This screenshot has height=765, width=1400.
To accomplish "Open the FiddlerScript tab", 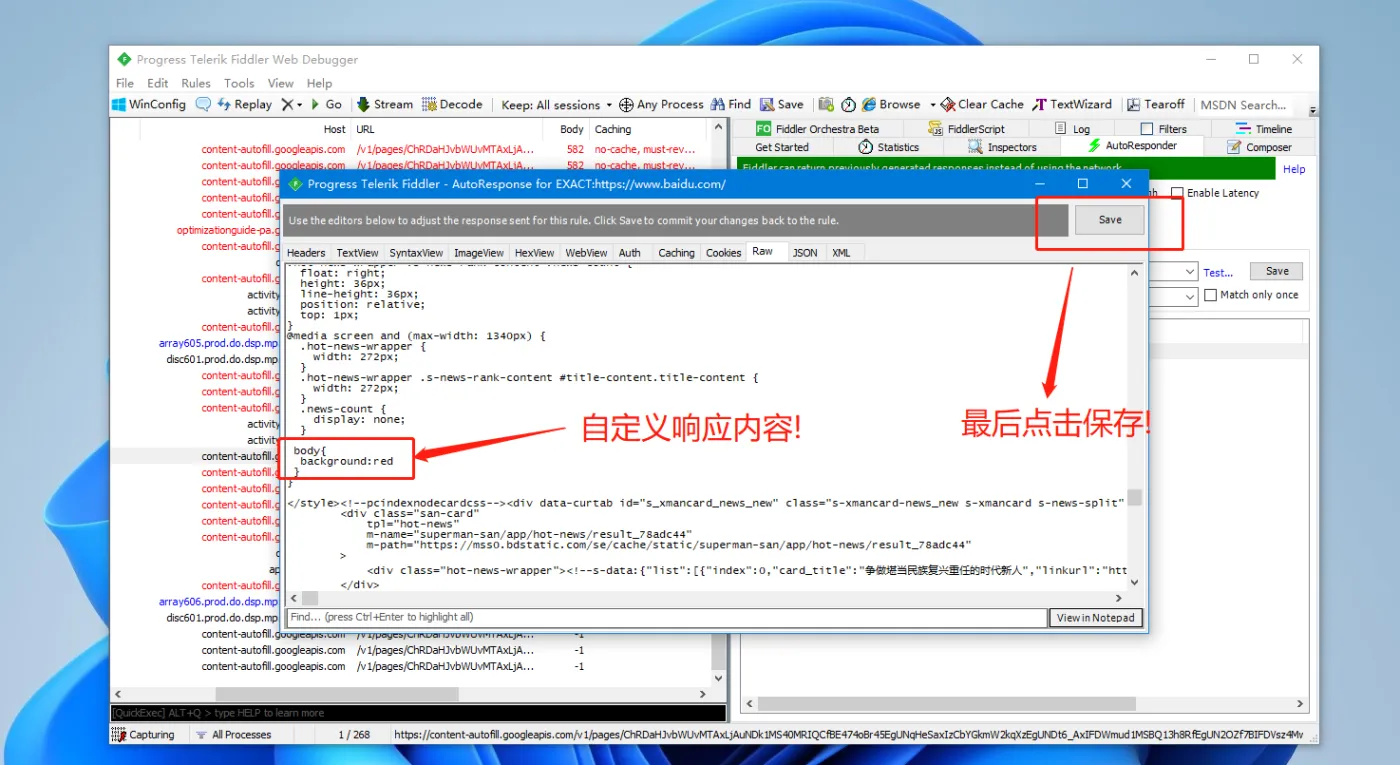I will click(966, 129).
